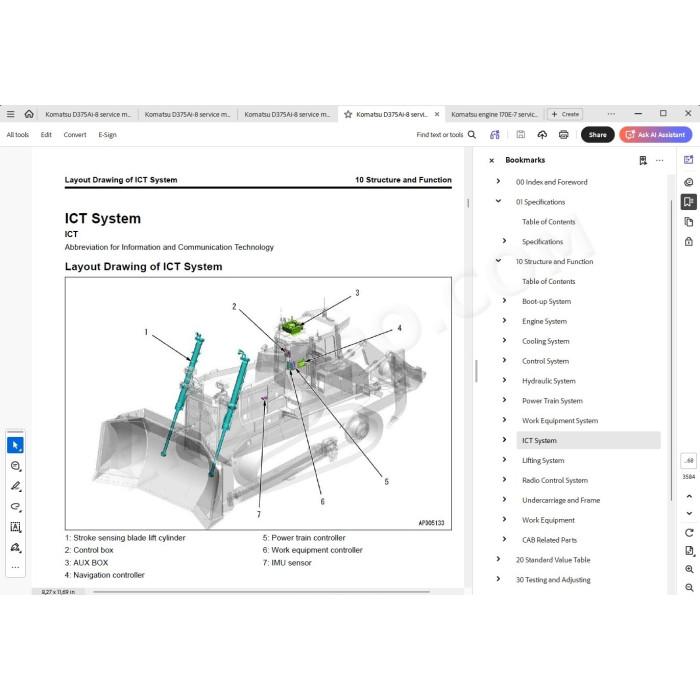
Task: Click the Create new tab button
Action: pyautogui.click(x=565, y=114)
